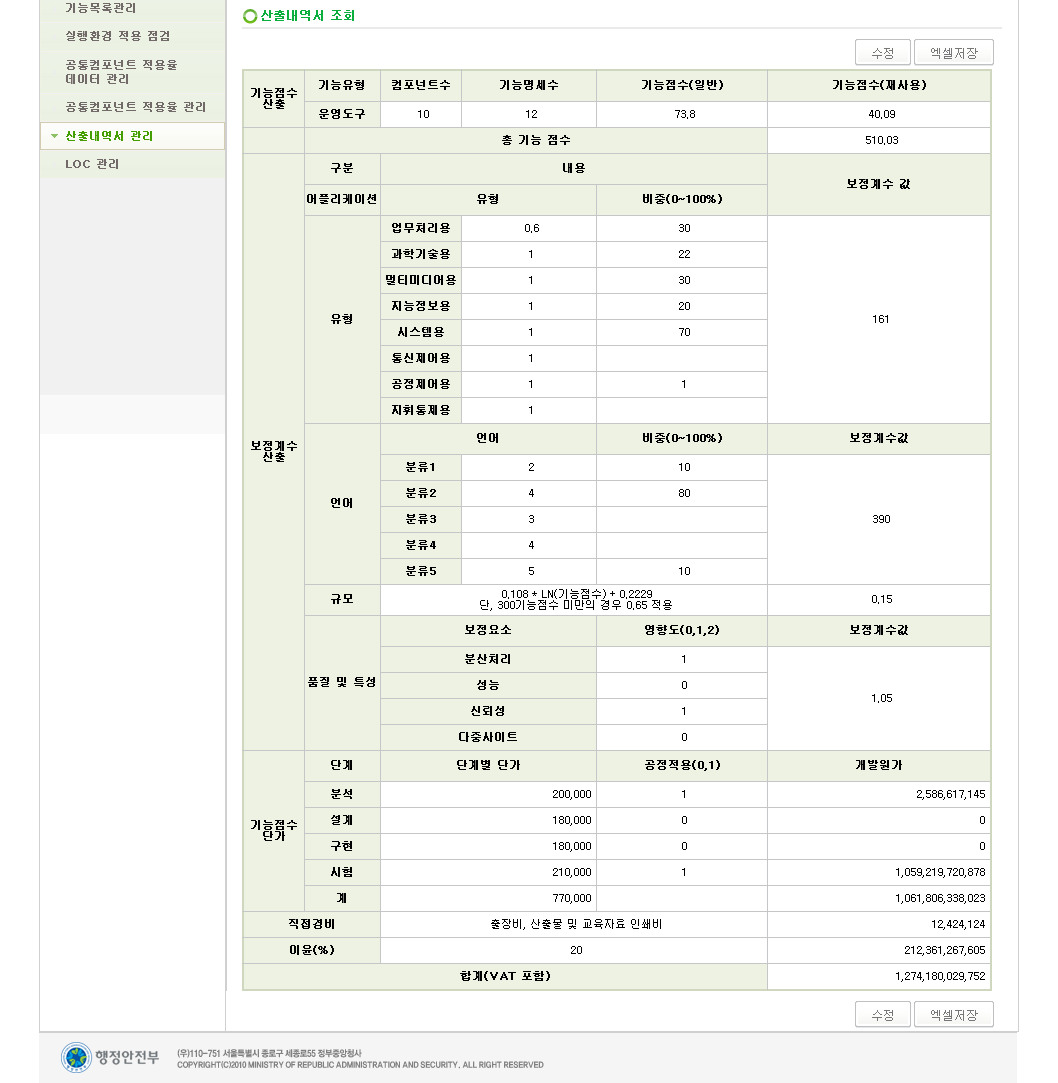Click the 총 기능 점수 value 510.03
Viewport: 1058px width, 1083px height.
pyautogui.click(x=880, y=141)
